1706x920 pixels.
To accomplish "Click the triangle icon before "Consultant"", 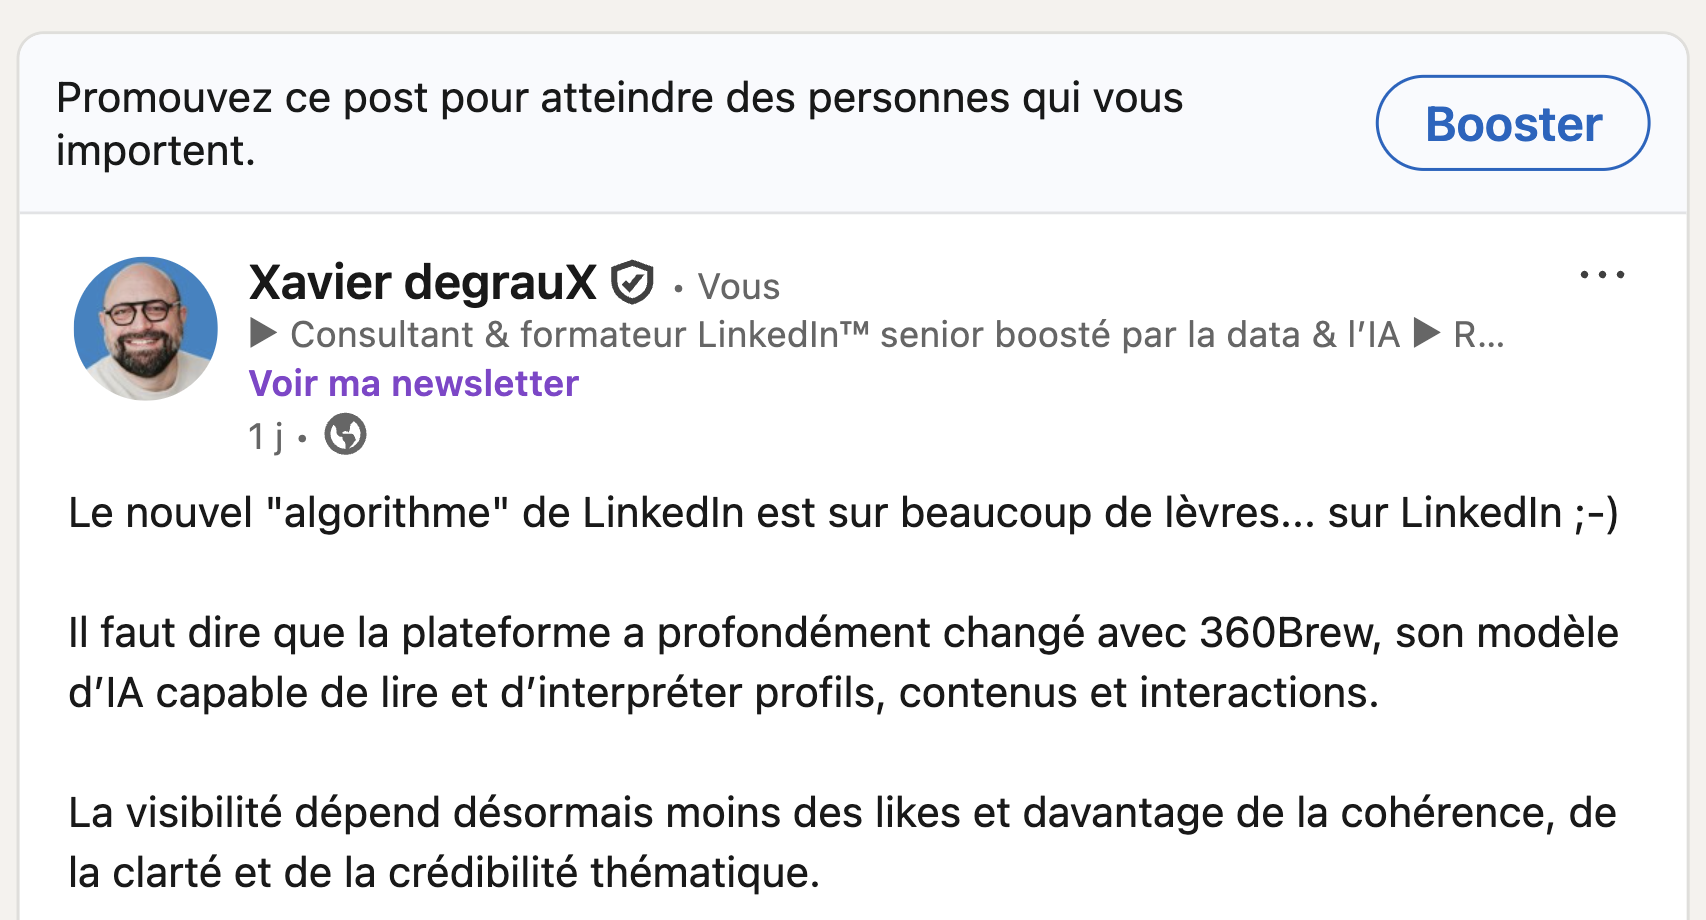I will (263, 333).
